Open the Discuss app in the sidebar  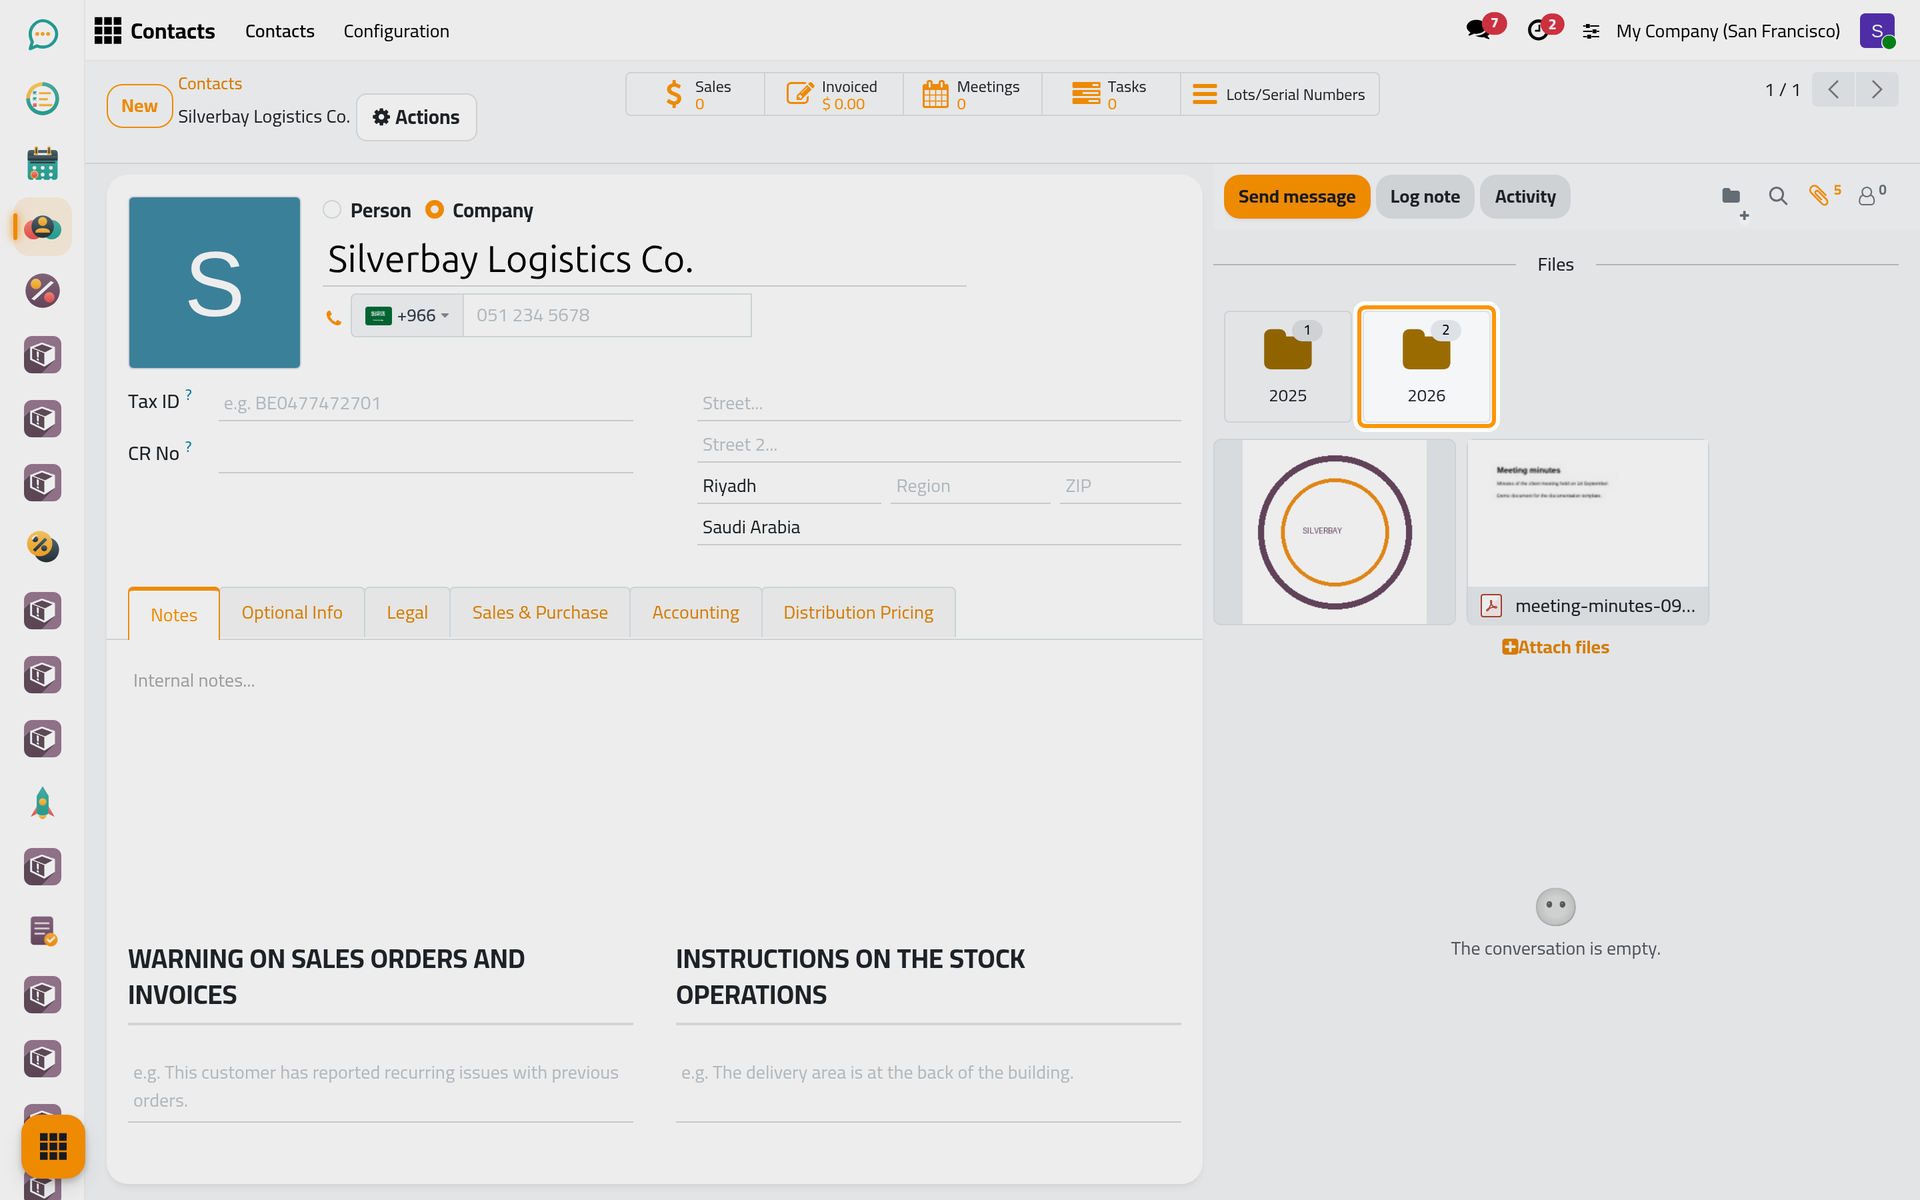tap(42, 35)
